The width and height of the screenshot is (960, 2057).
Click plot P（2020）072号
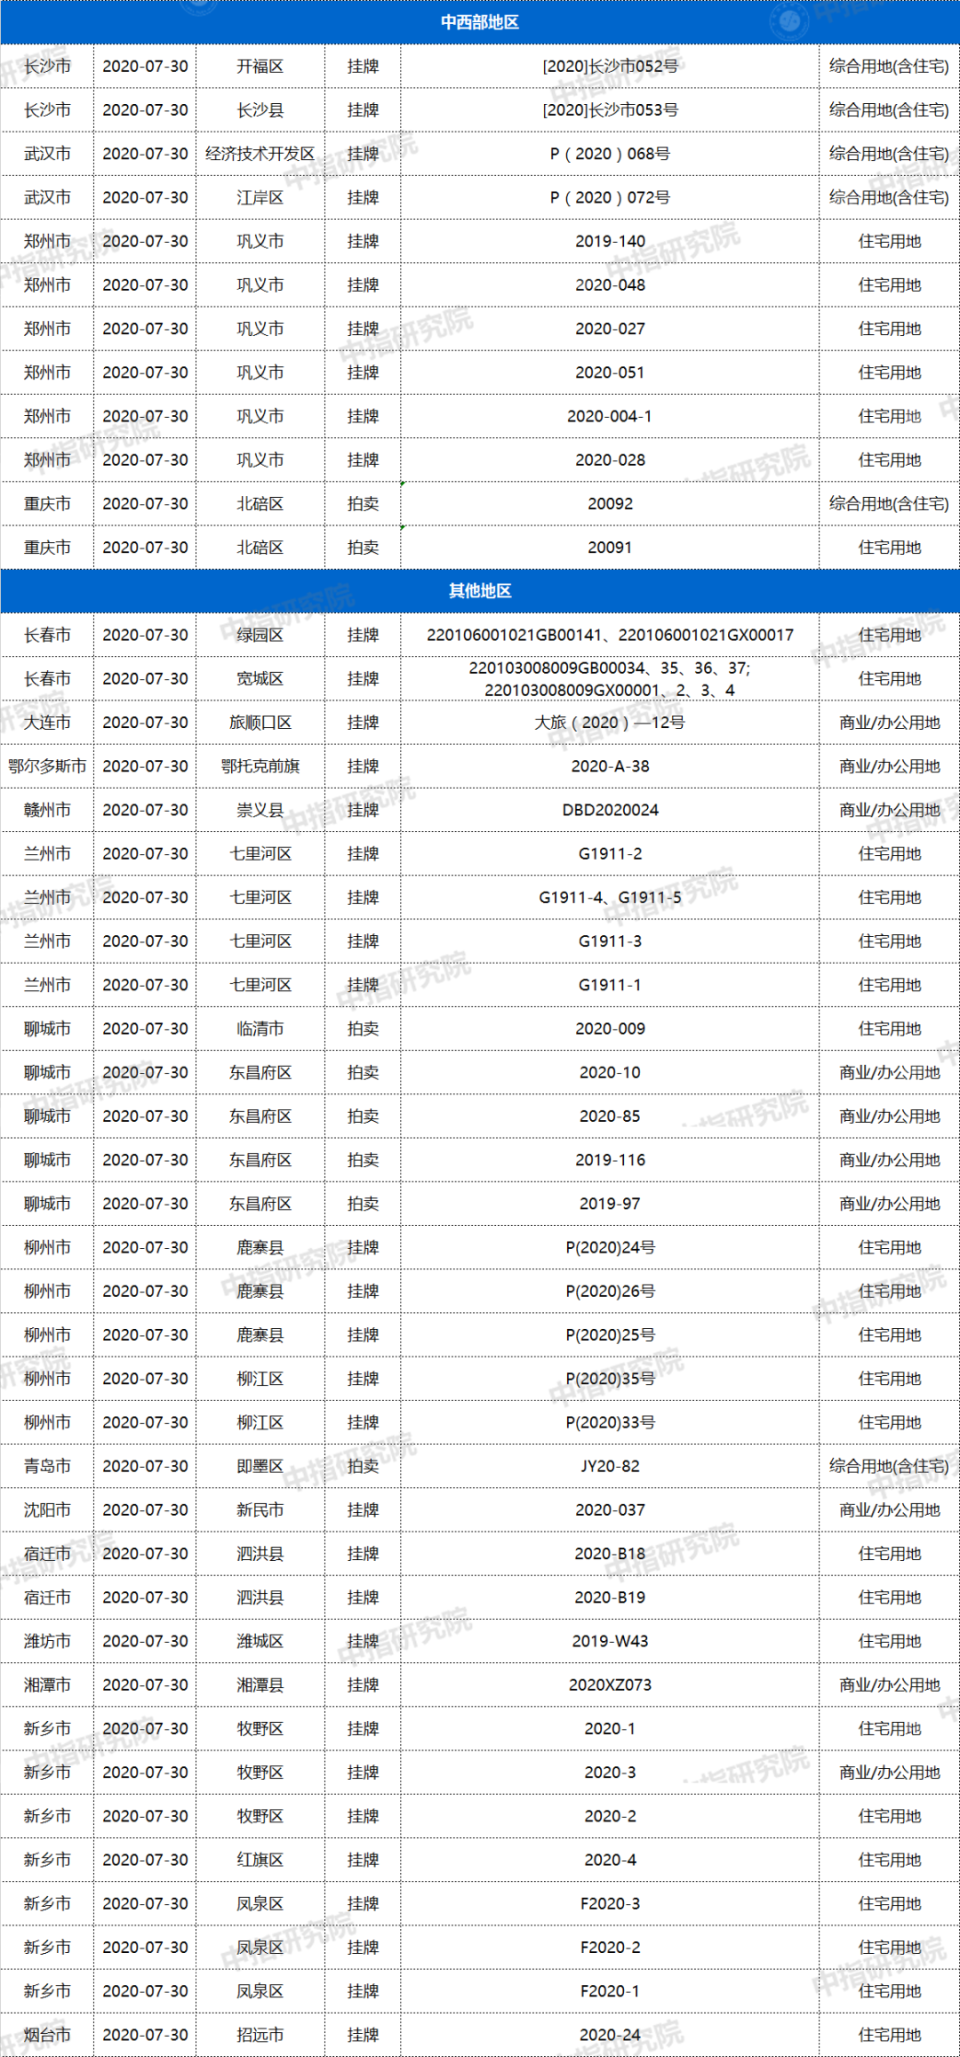610,198
